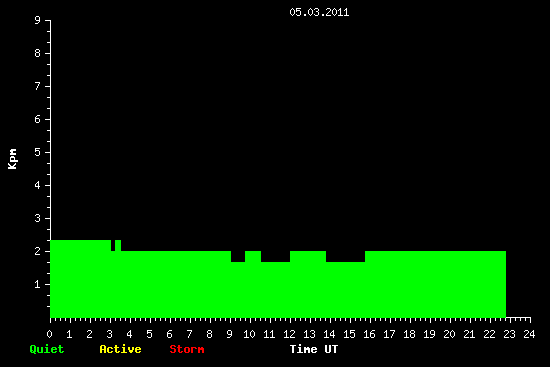Click the Kp value 1 axis label
Viewport: 550px width, 367px height.
[38, 284]
